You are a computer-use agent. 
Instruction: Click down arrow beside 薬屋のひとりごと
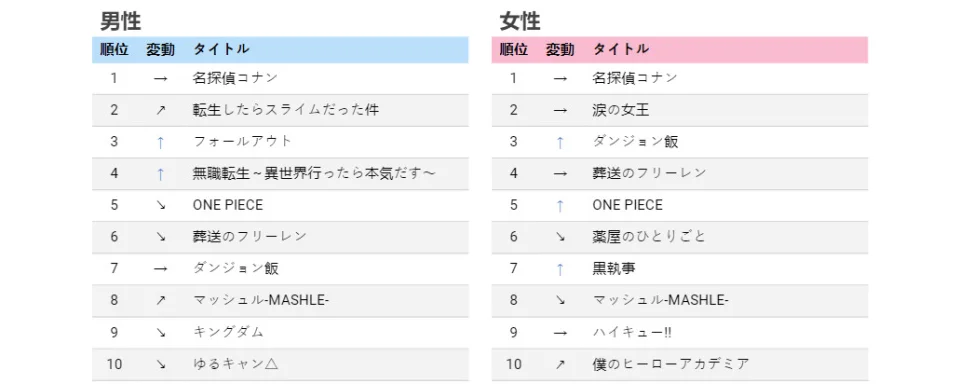(x=560, y=237)
